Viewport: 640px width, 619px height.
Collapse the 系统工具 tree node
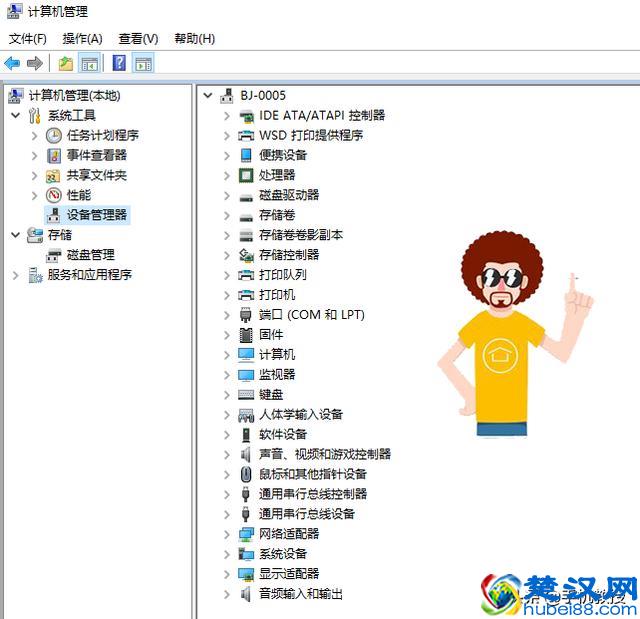point(16,115)
